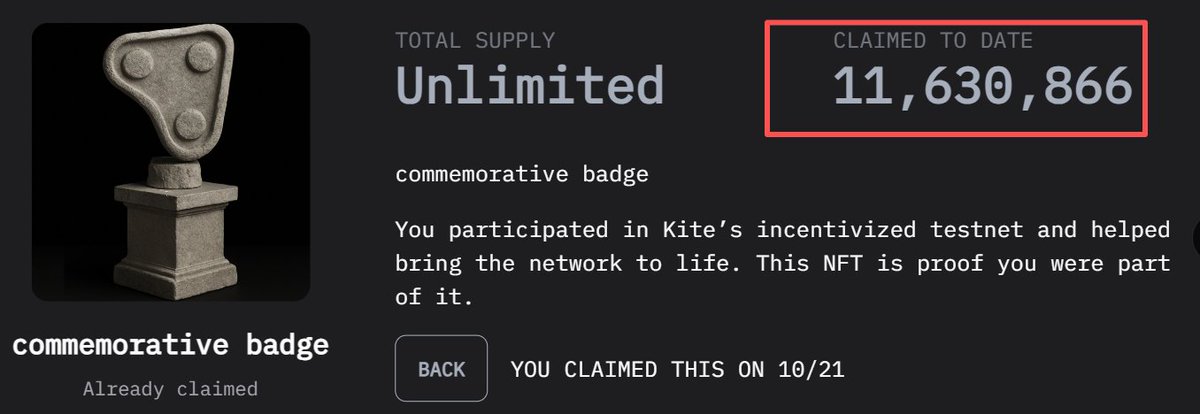The width and height of the screenshot is (1200, 414).
Task: Open the stone badge NFT image
Action: pyautogui.click(x=170, y=162)
